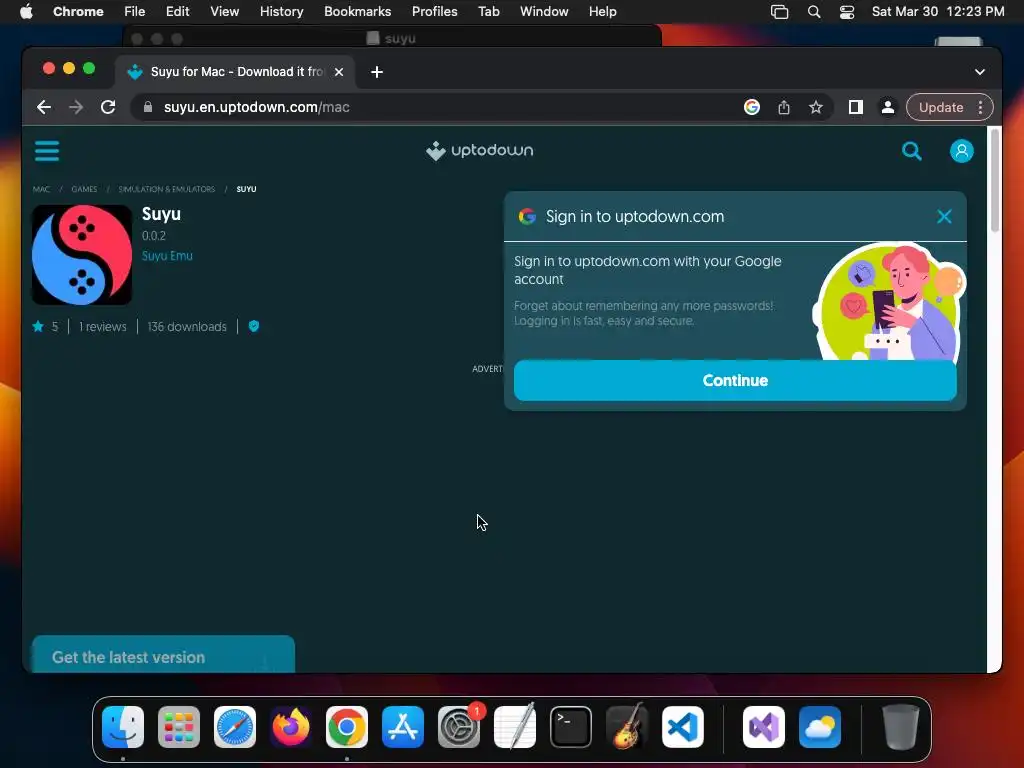Close the Google sign-in popup
This screenshot has width=1024, height=768.
(x=944, y=216)
